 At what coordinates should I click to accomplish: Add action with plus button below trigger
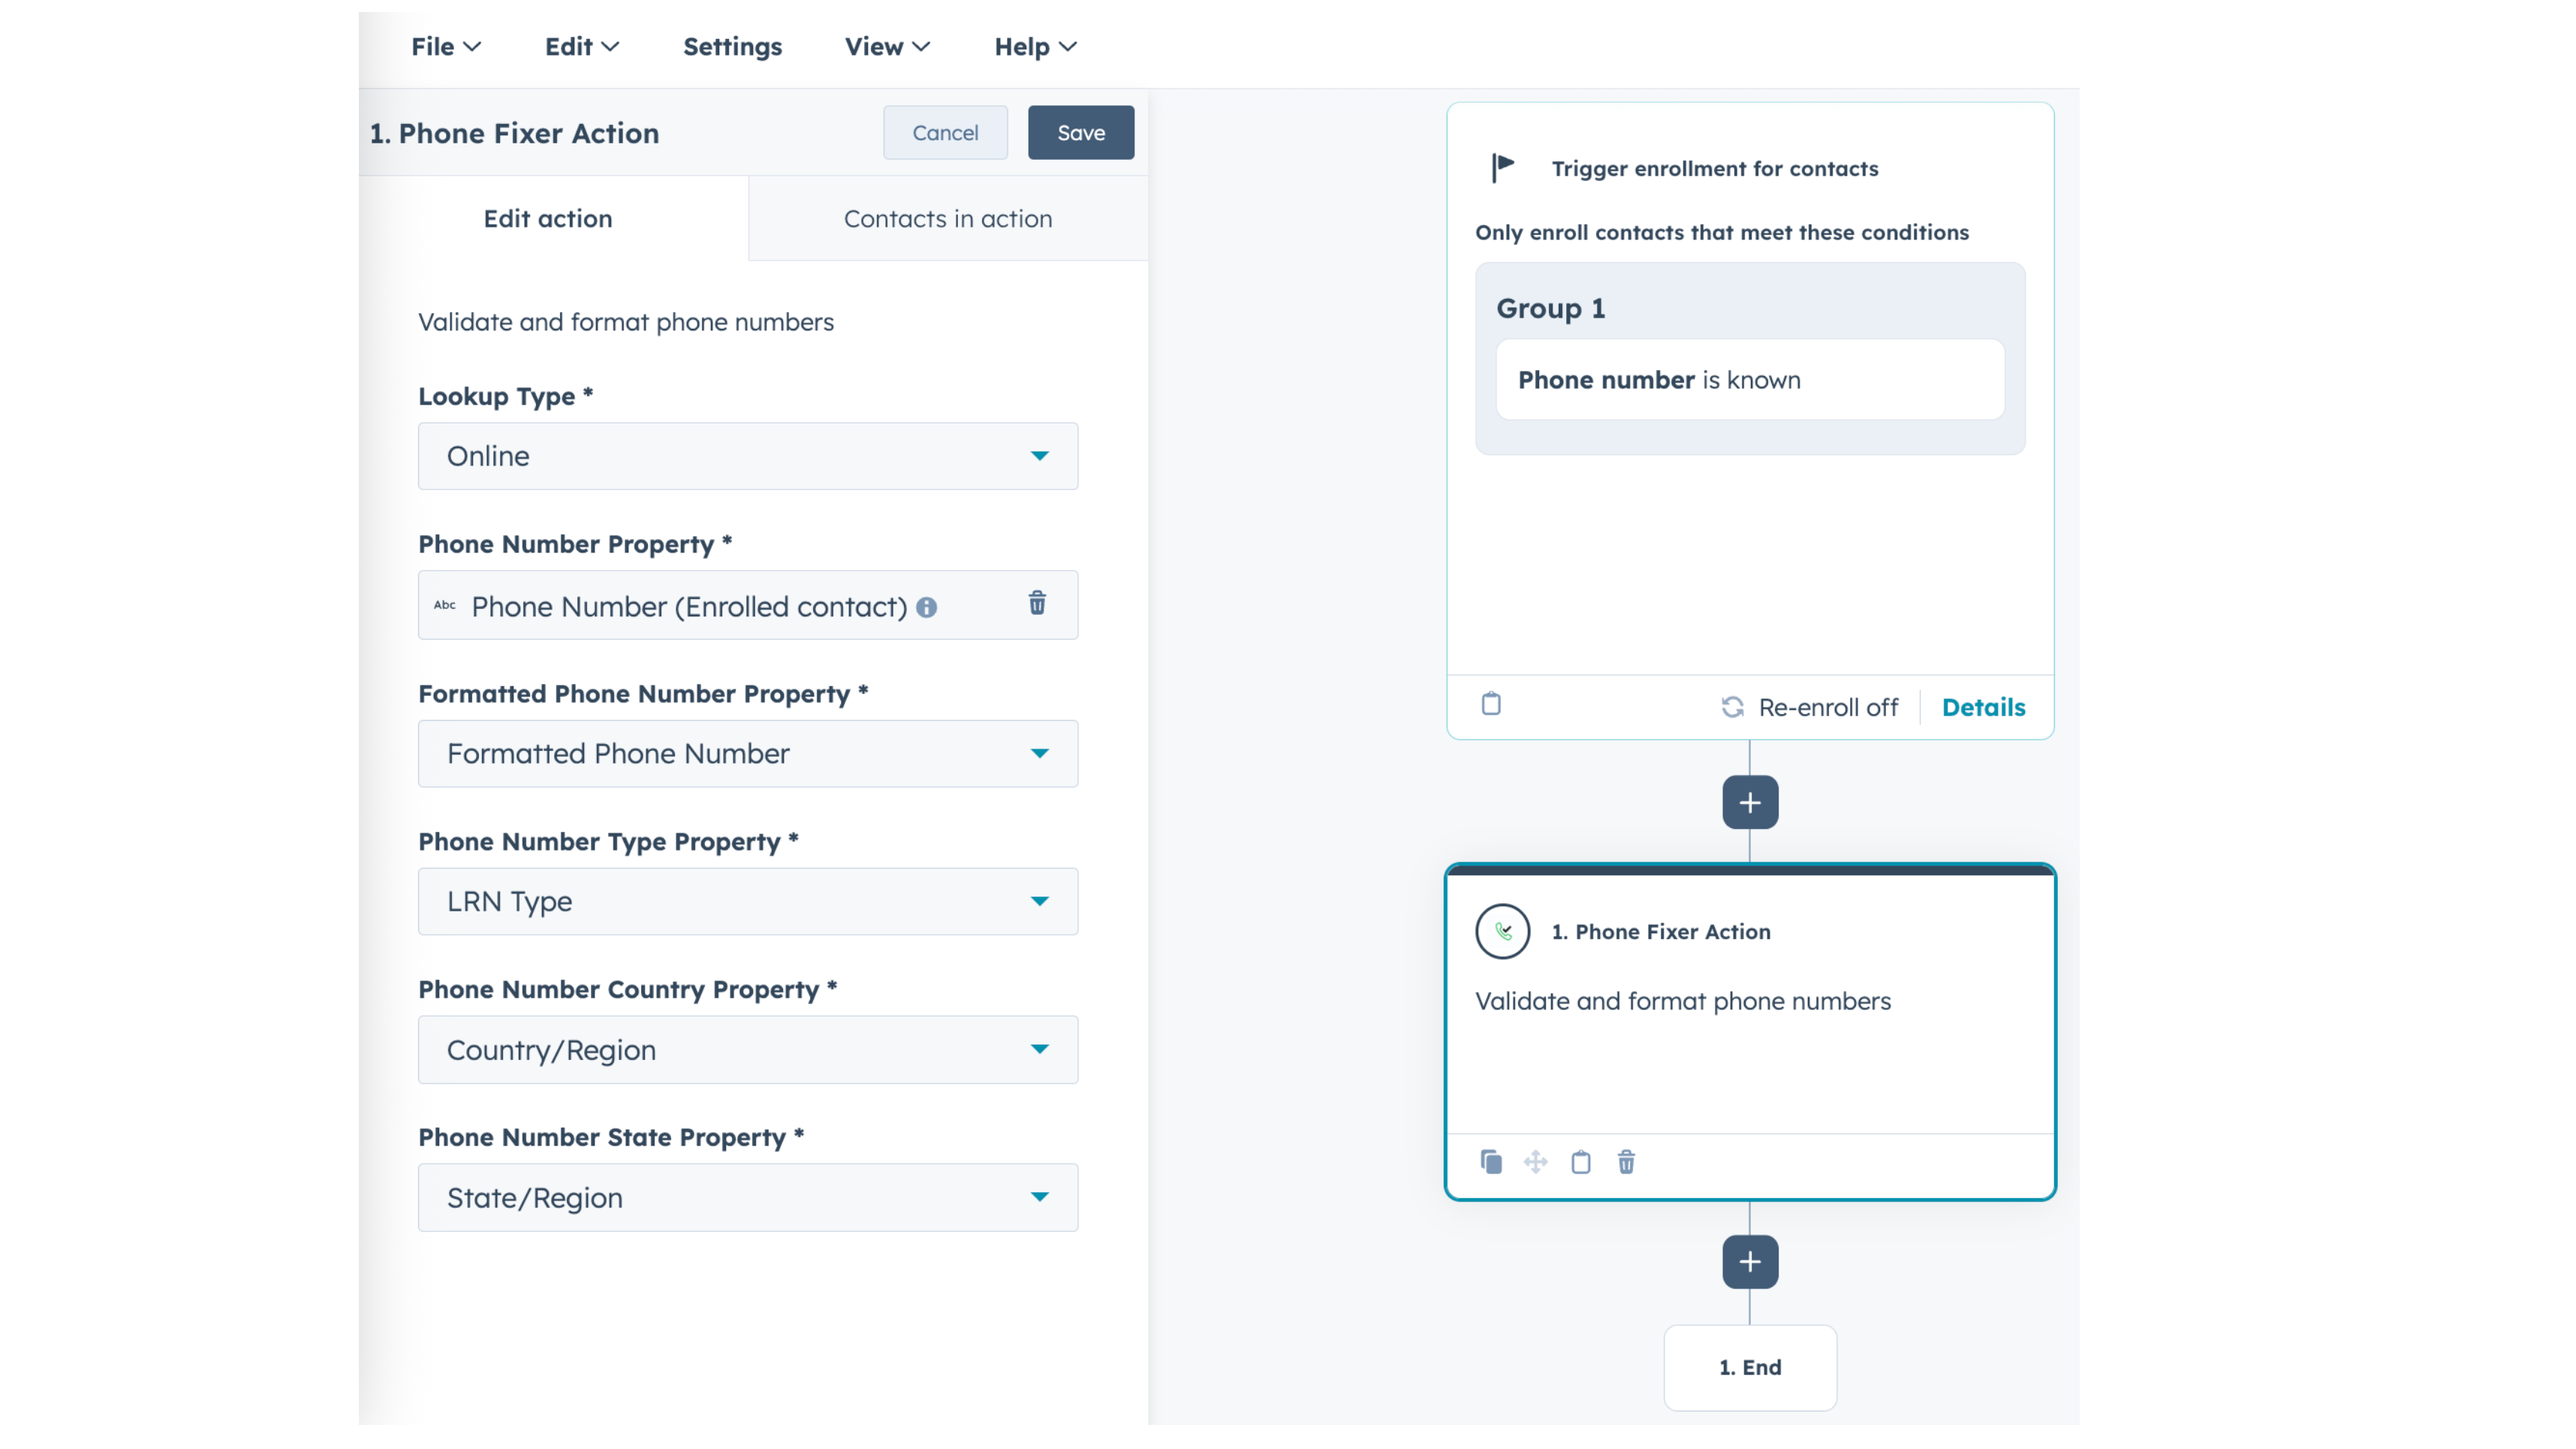pyautogui.click(x=1750, y=802)
